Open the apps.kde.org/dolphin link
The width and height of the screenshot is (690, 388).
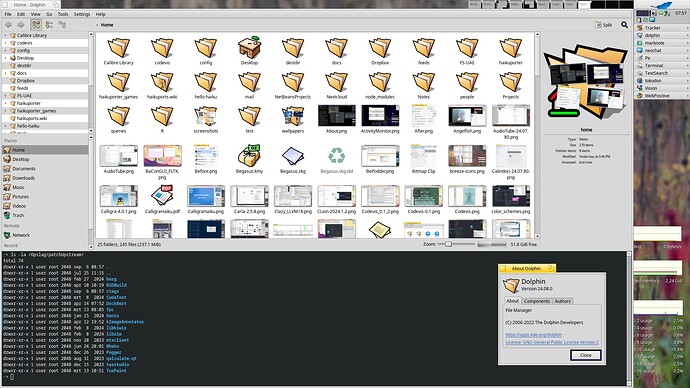533,335
